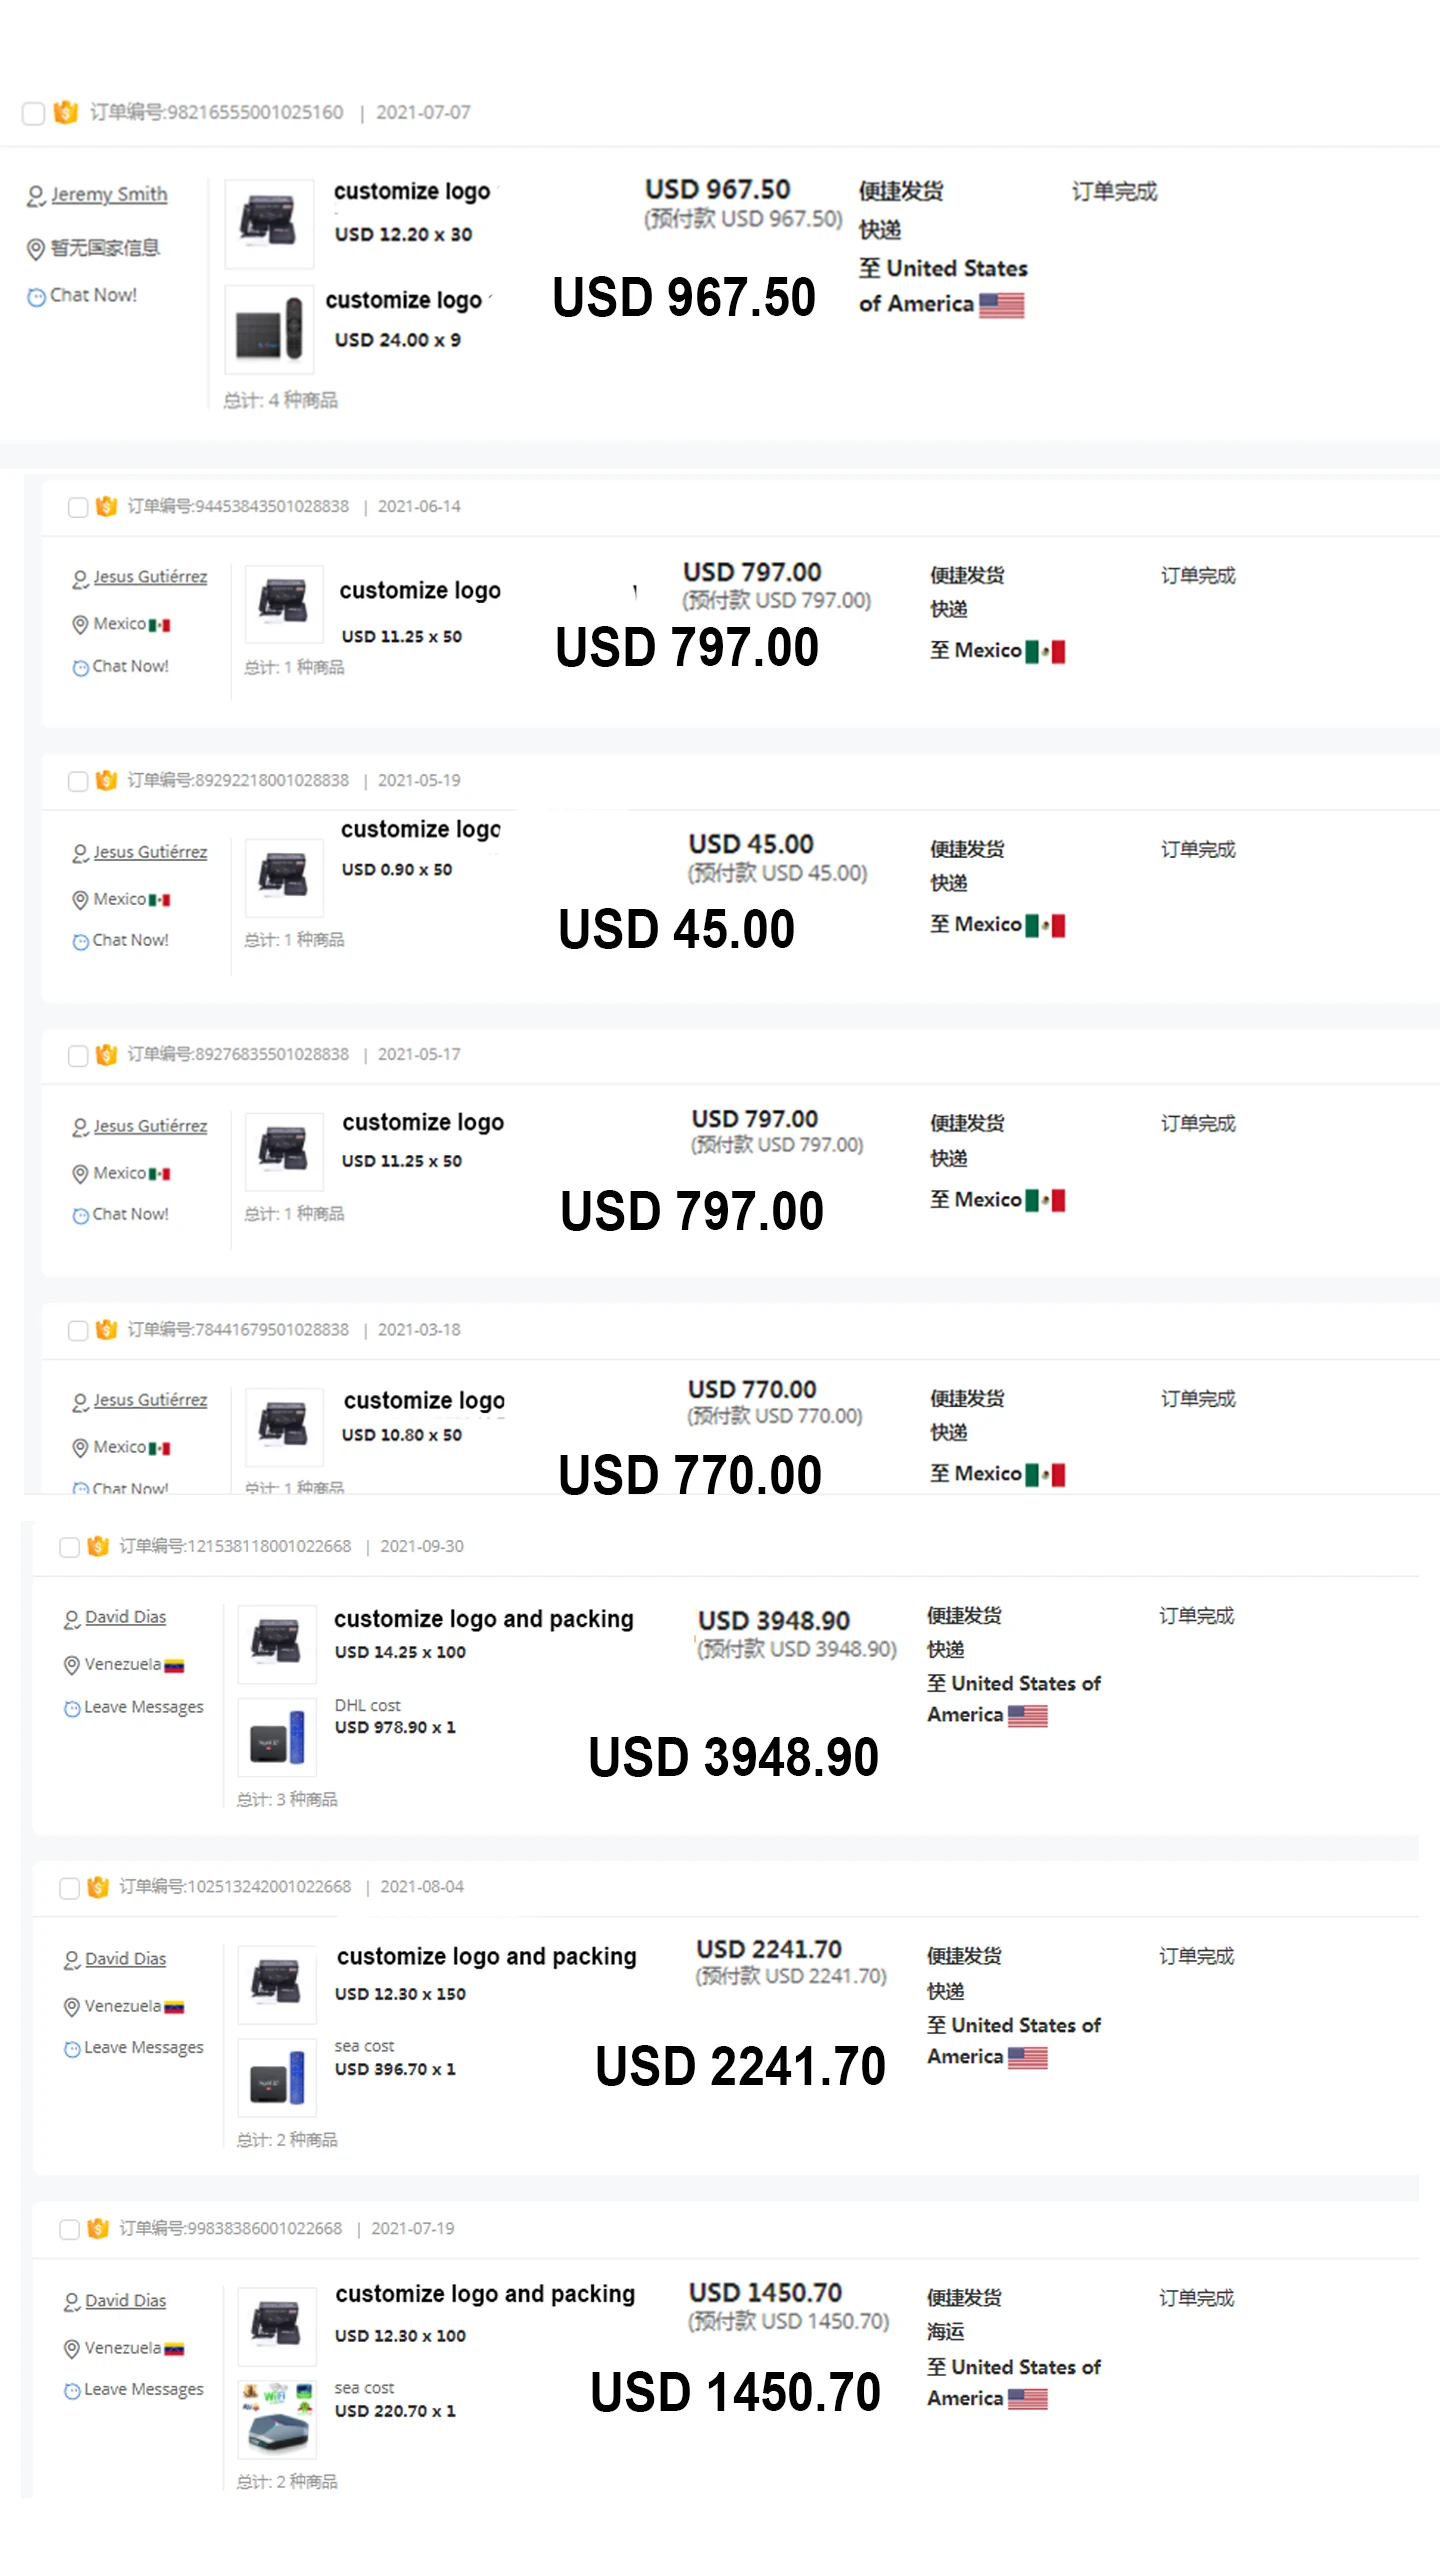Check the order dated 2021-09-30
Viewport: 1440px width, 2574px height.
[x=69, y=1547]
